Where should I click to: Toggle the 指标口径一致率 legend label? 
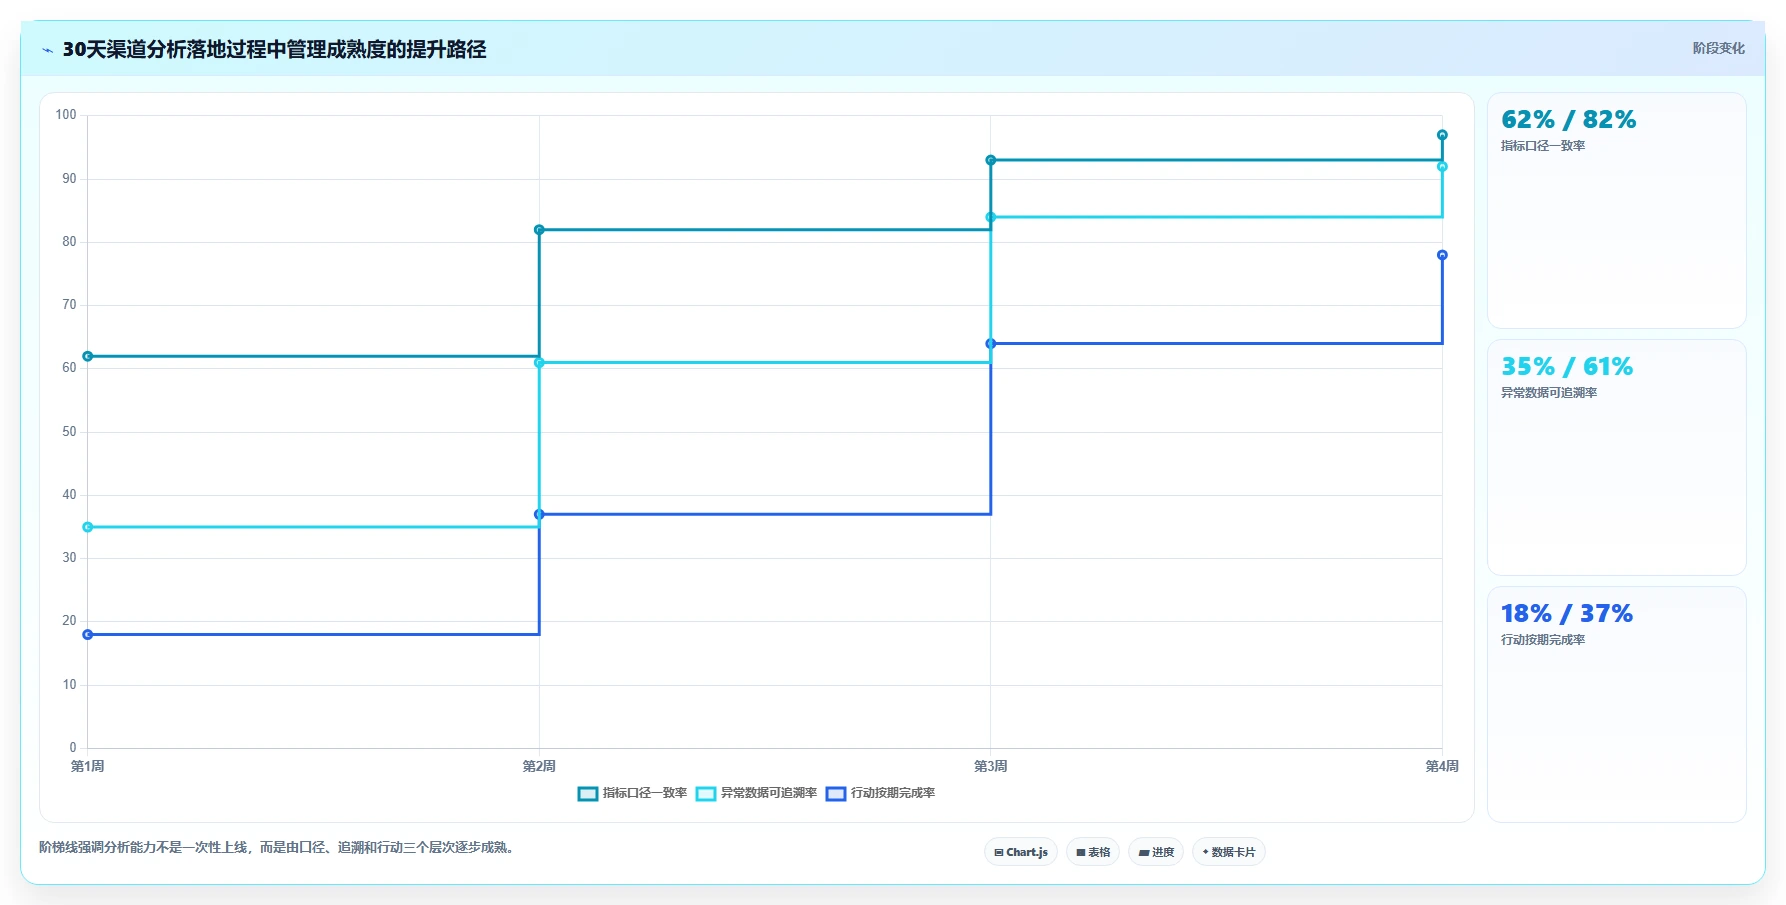645,793
